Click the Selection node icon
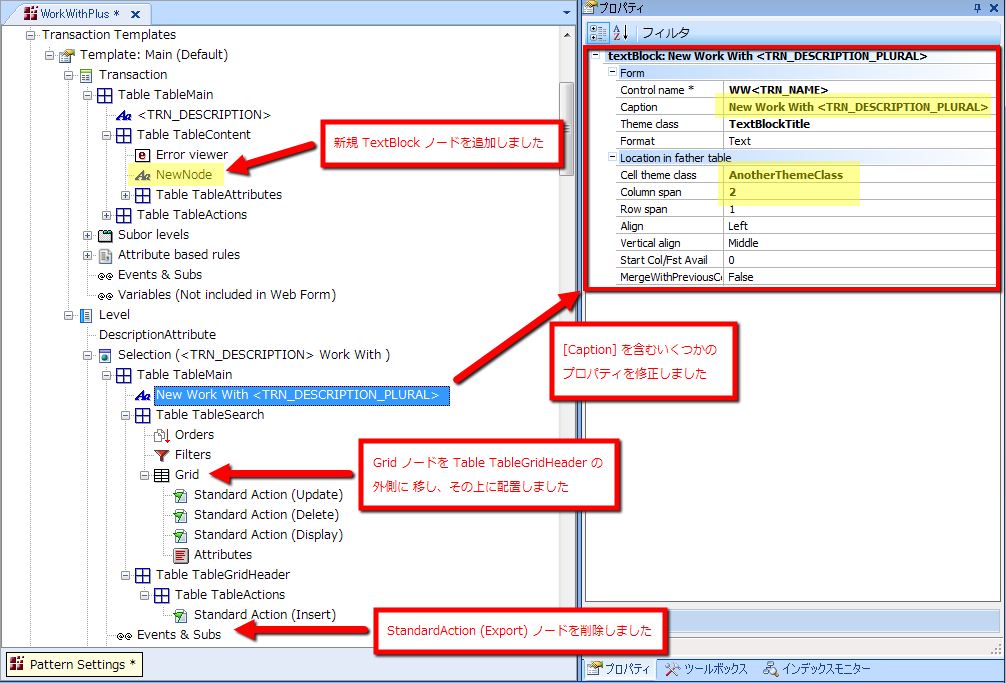This screenshot has width=1006, height=683. pyautogui.click(x=105, y=355)
